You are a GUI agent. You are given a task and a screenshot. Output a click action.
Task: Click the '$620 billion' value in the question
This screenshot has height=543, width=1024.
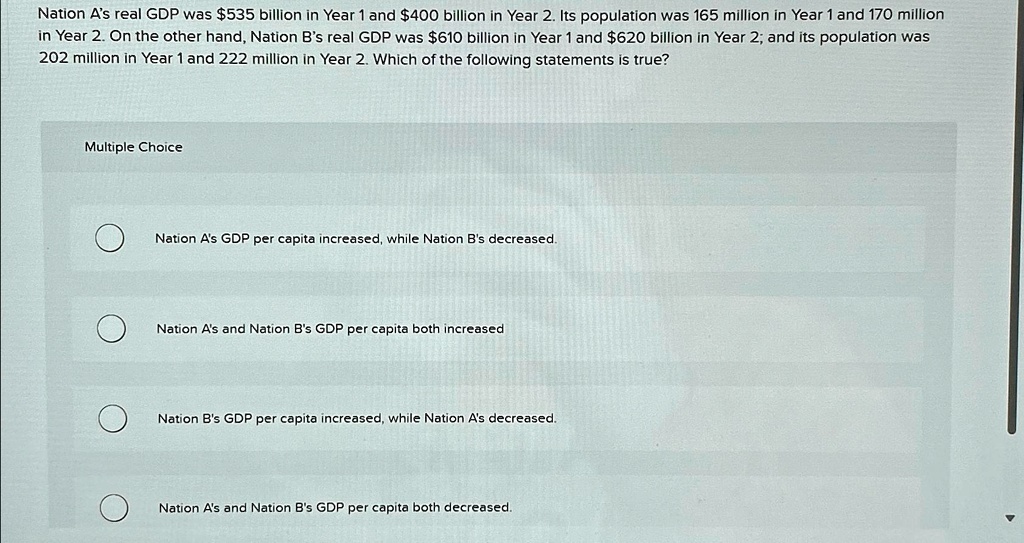point(646,37)
